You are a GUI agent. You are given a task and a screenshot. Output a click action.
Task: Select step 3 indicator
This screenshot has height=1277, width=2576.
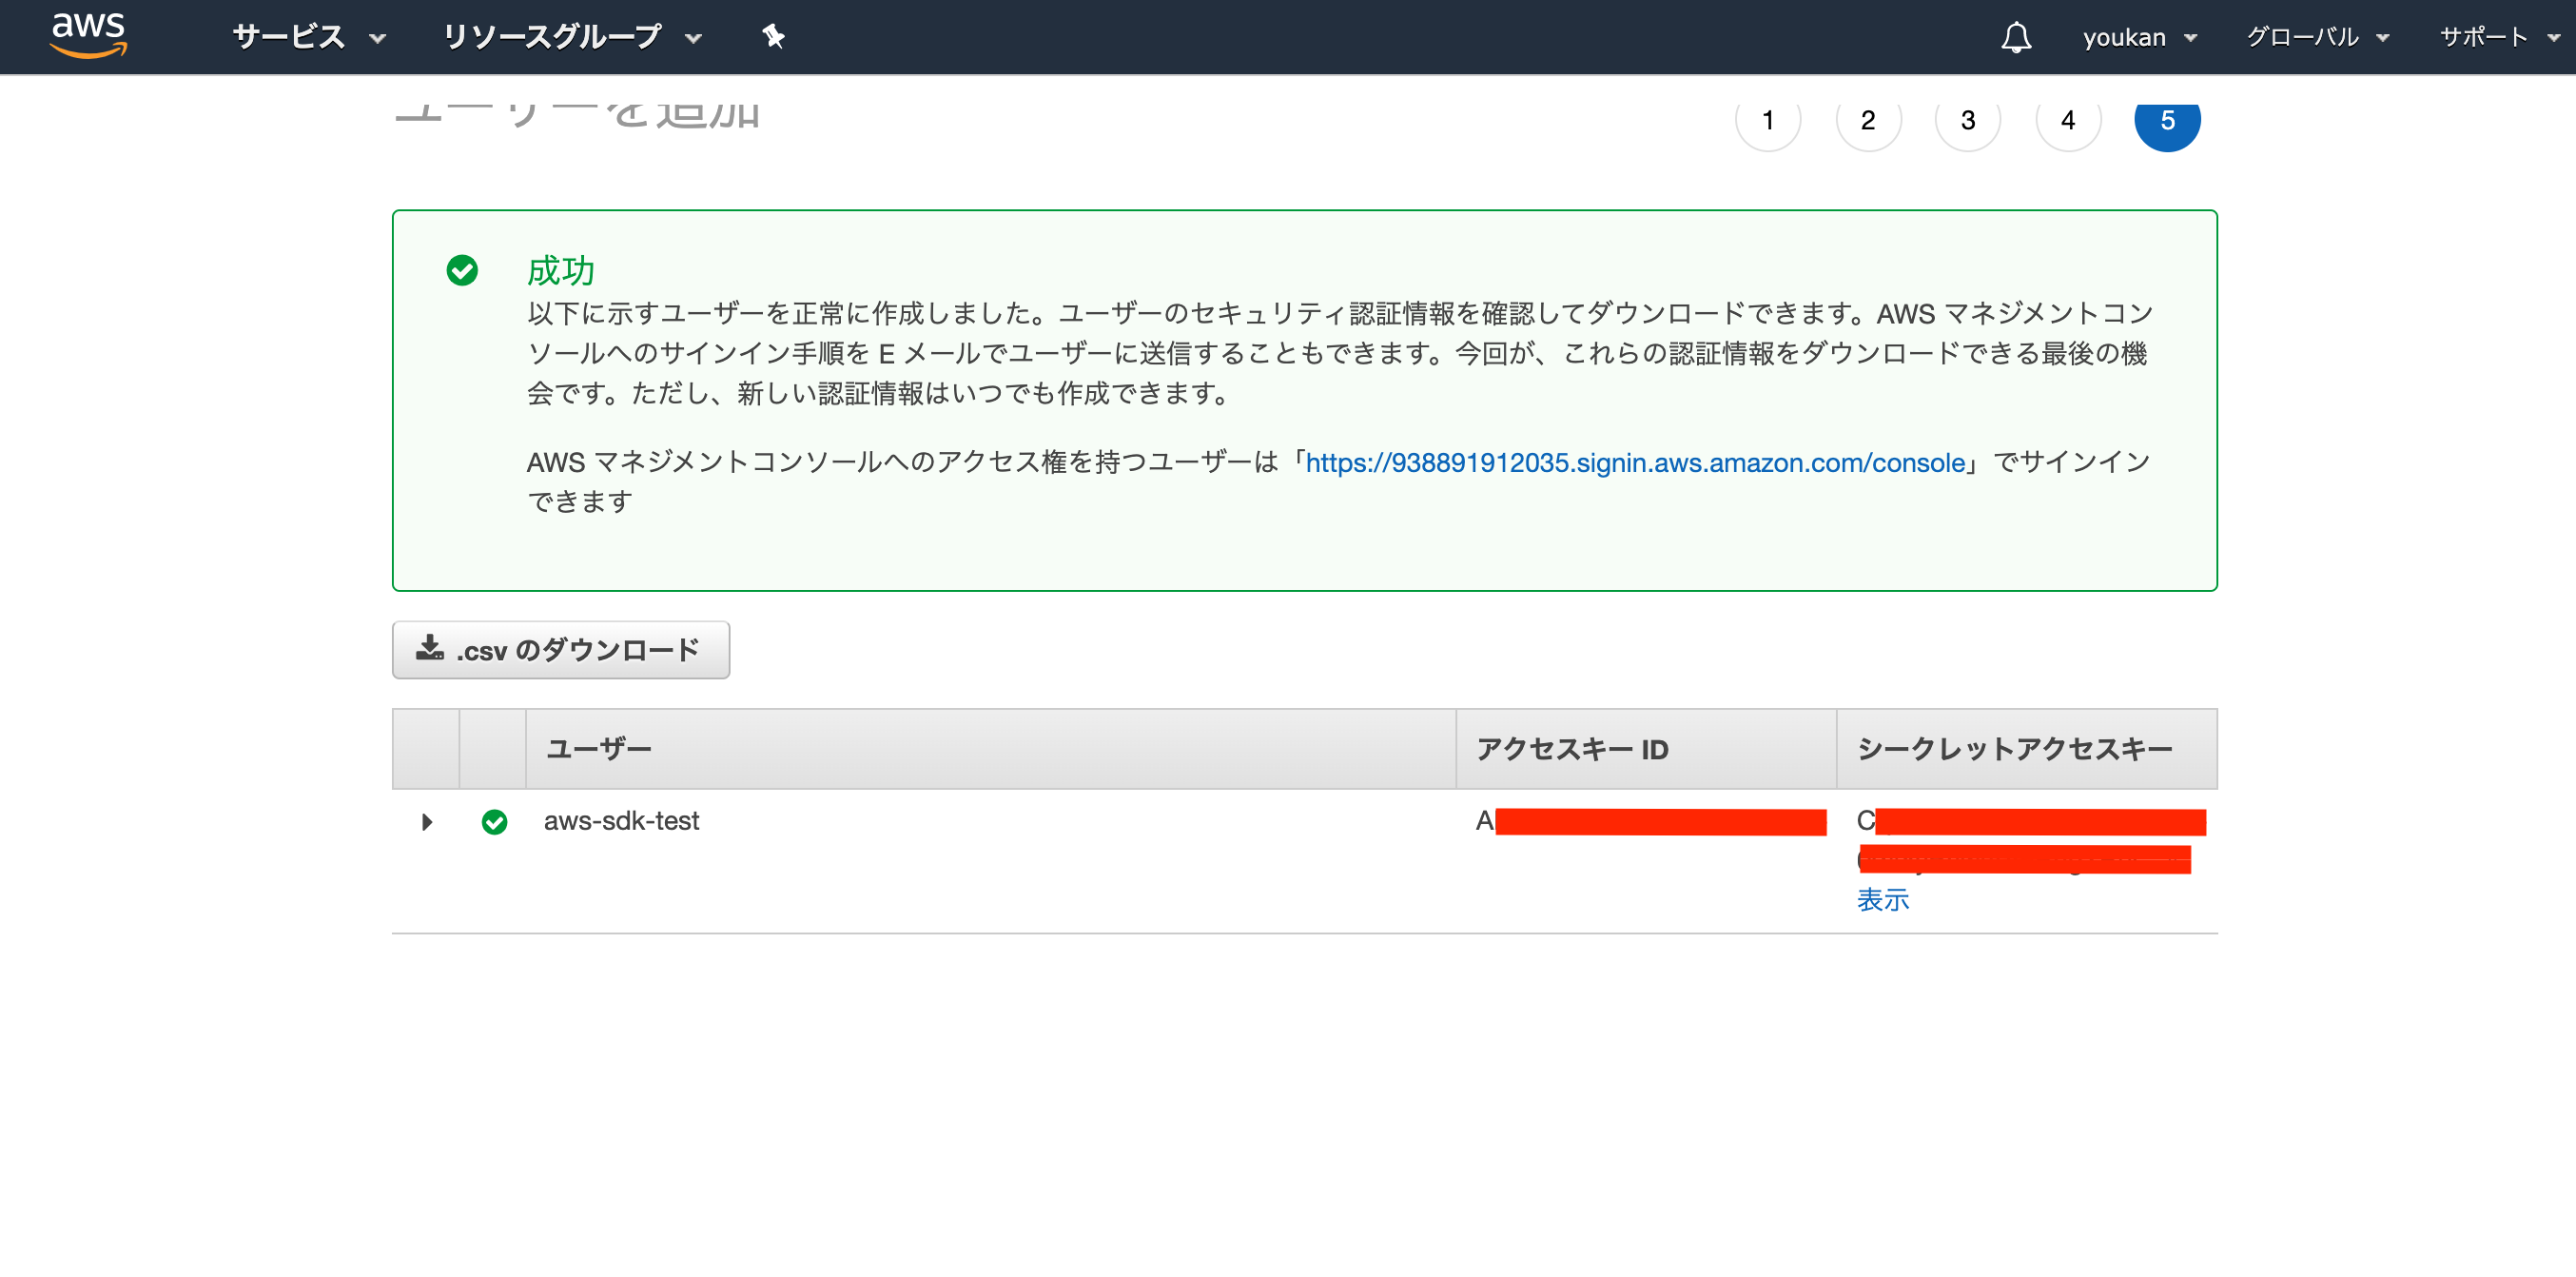(x=1967, y=120)
